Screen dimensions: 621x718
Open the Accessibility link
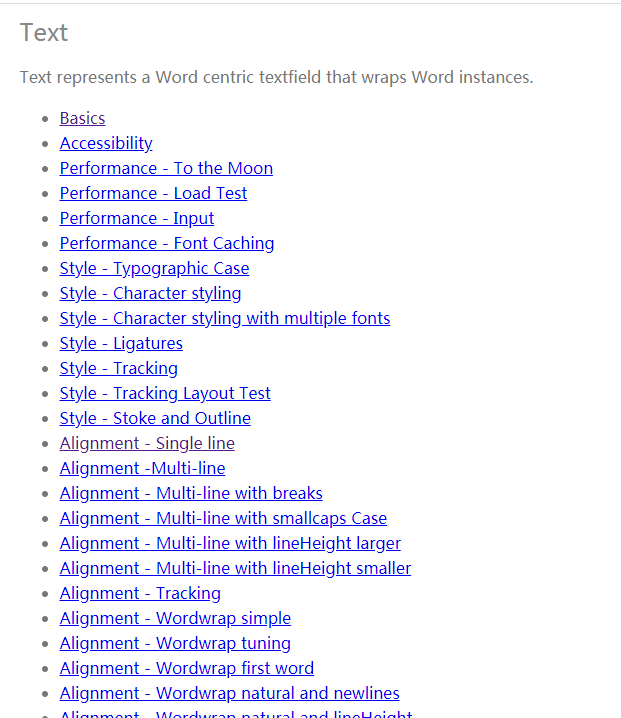106,144
